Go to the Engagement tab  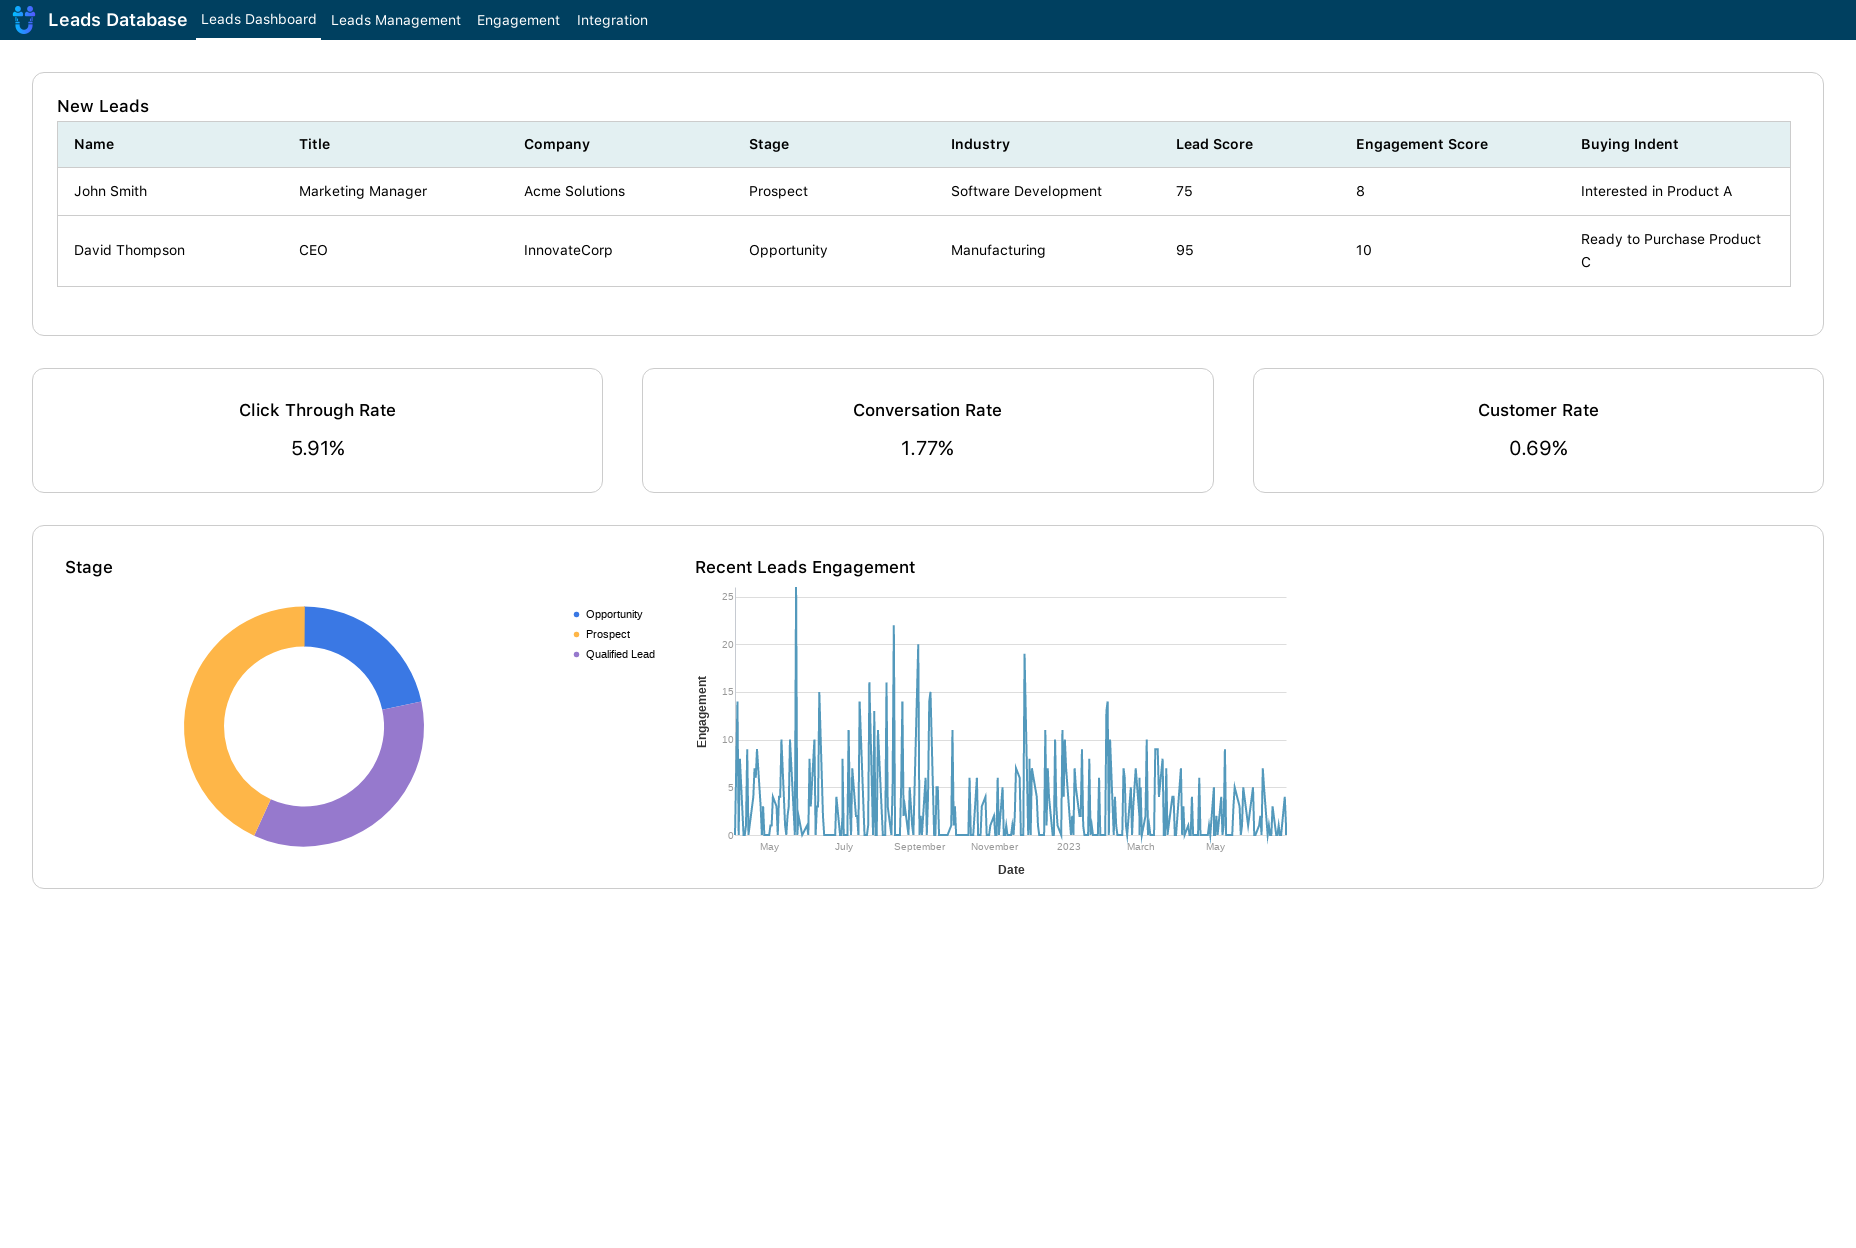click(518, 20)
